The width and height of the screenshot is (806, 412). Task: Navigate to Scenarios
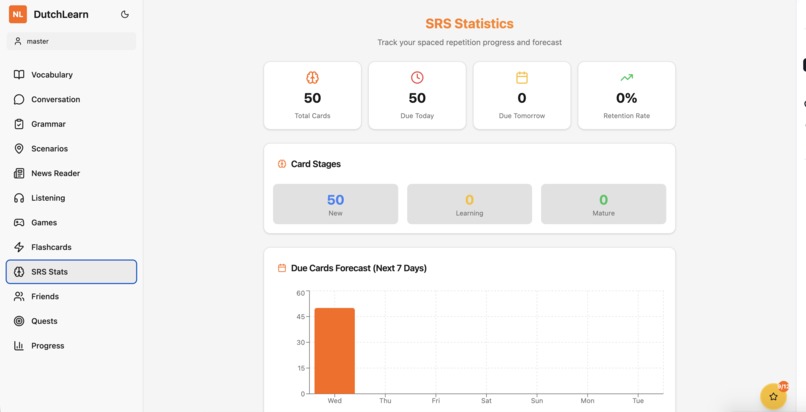[71, 148]
